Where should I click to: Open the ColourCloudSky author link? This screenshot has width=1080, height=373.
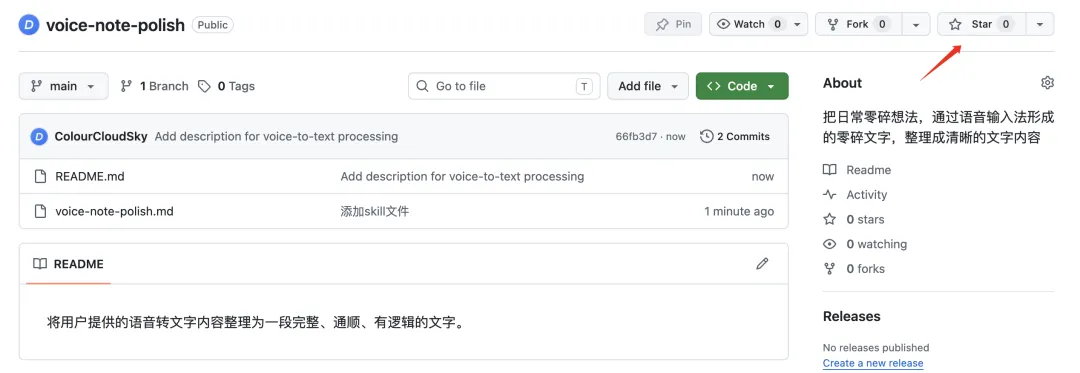tap(101, 136)
